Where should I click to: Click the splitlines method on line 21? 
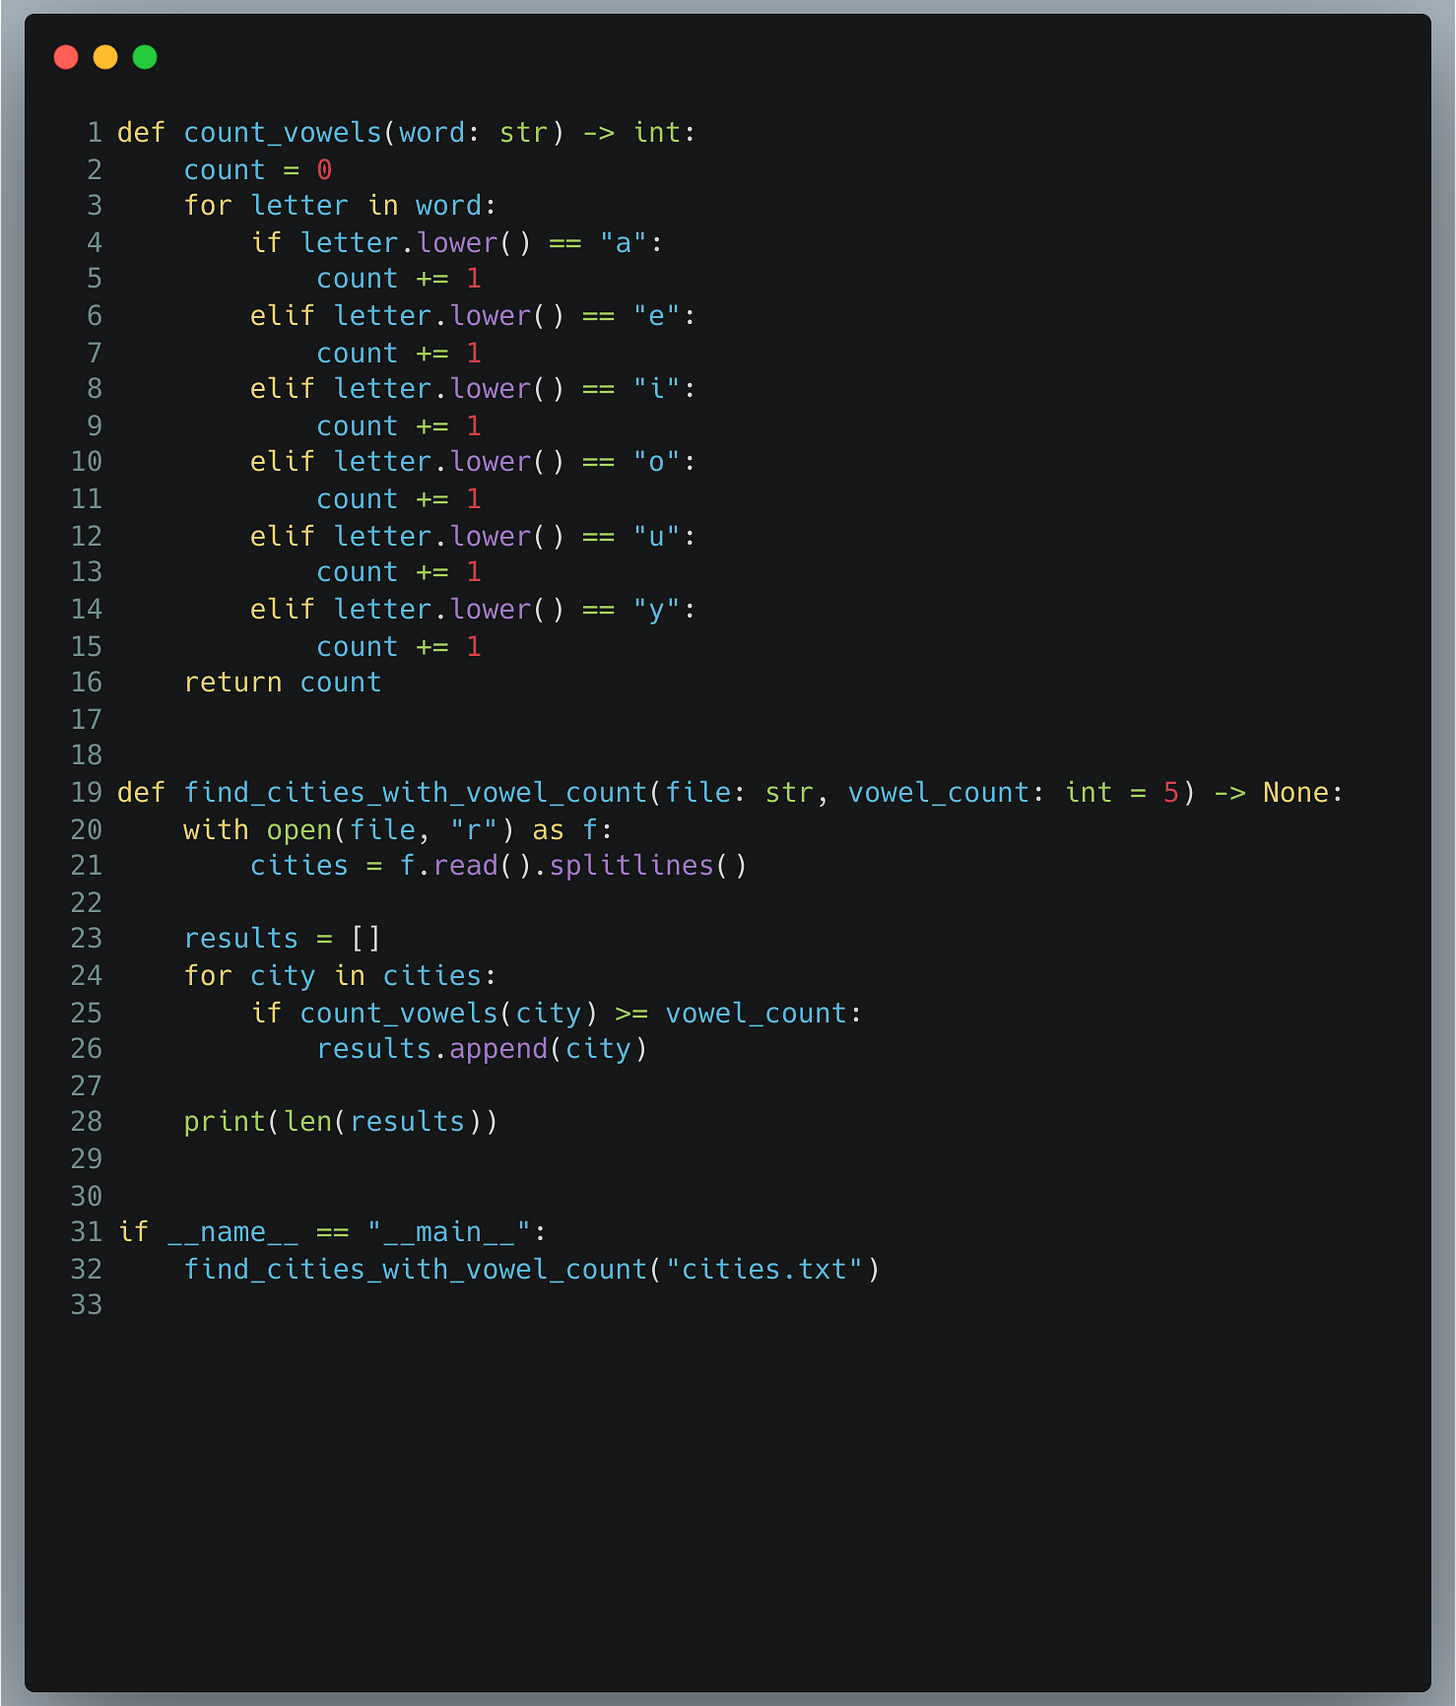point(631,865)
